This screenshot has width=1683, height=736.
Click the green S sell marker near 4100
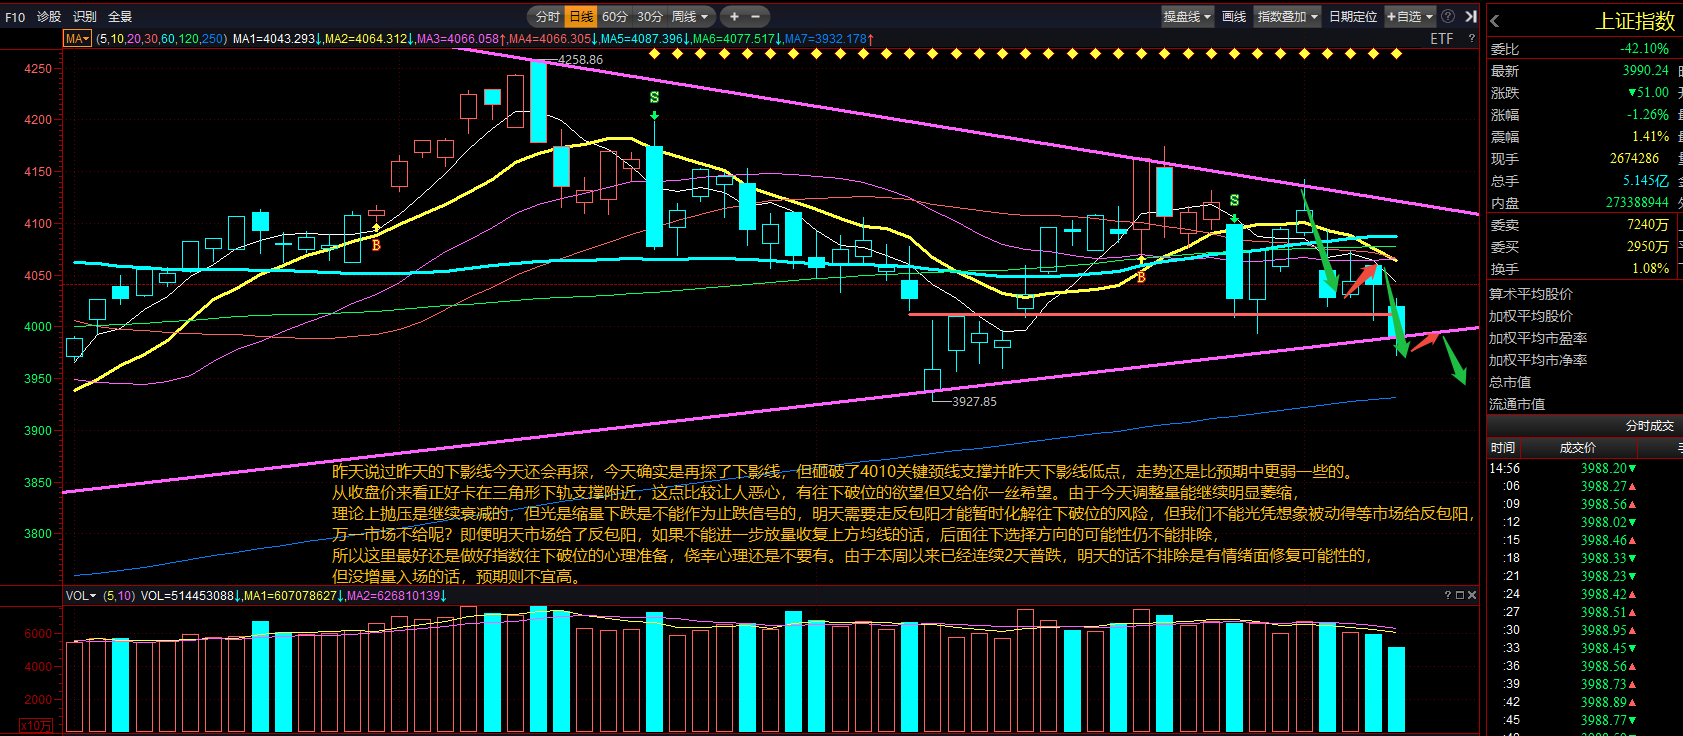[1234, 201]
